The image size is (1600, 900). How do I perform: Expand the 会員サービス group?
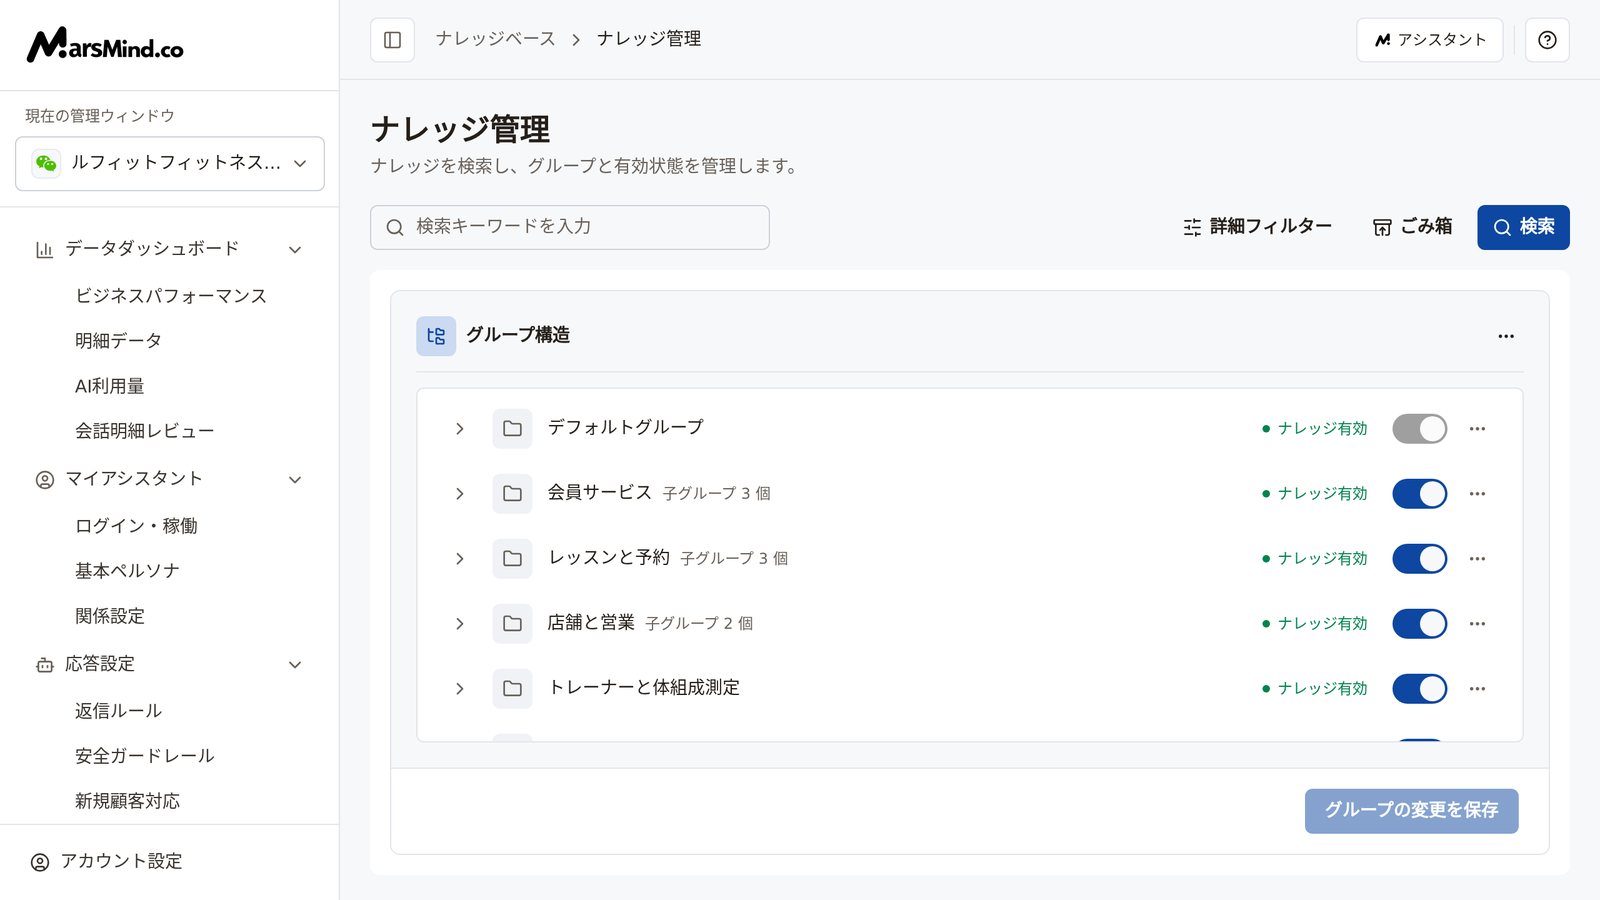pyautogui.click(x=460, y=494)
